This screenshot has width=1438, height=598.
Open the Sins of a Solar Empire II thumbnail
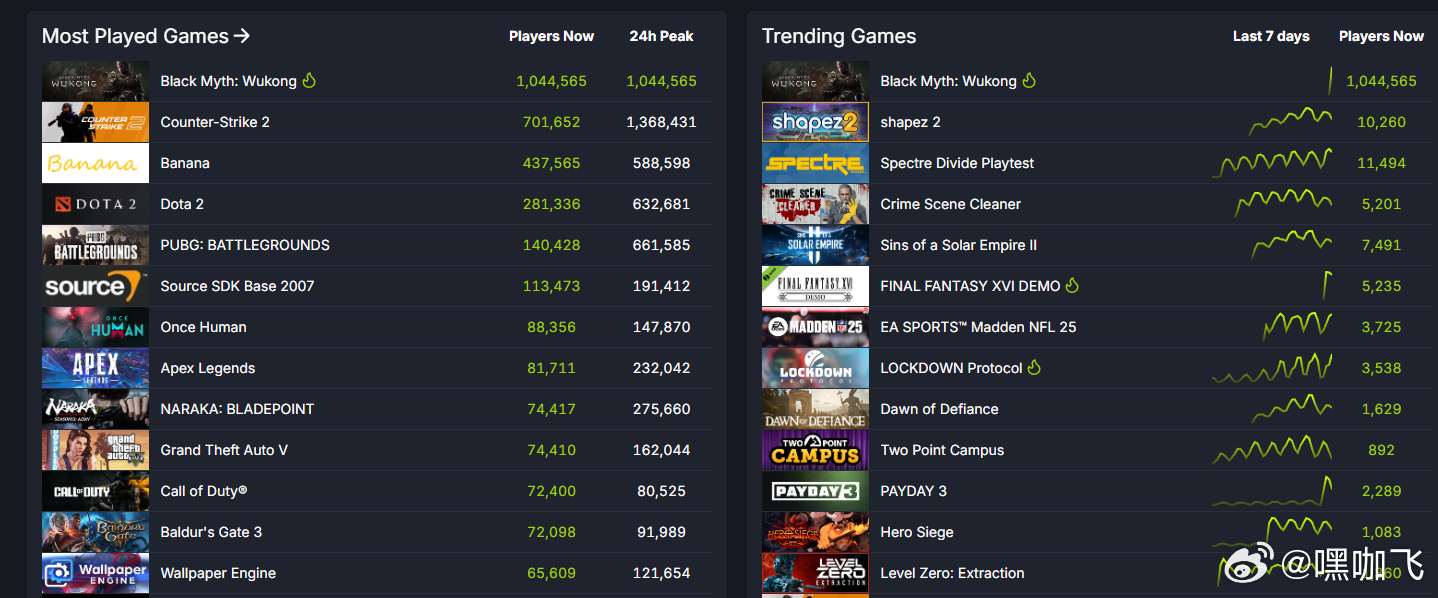815,245
